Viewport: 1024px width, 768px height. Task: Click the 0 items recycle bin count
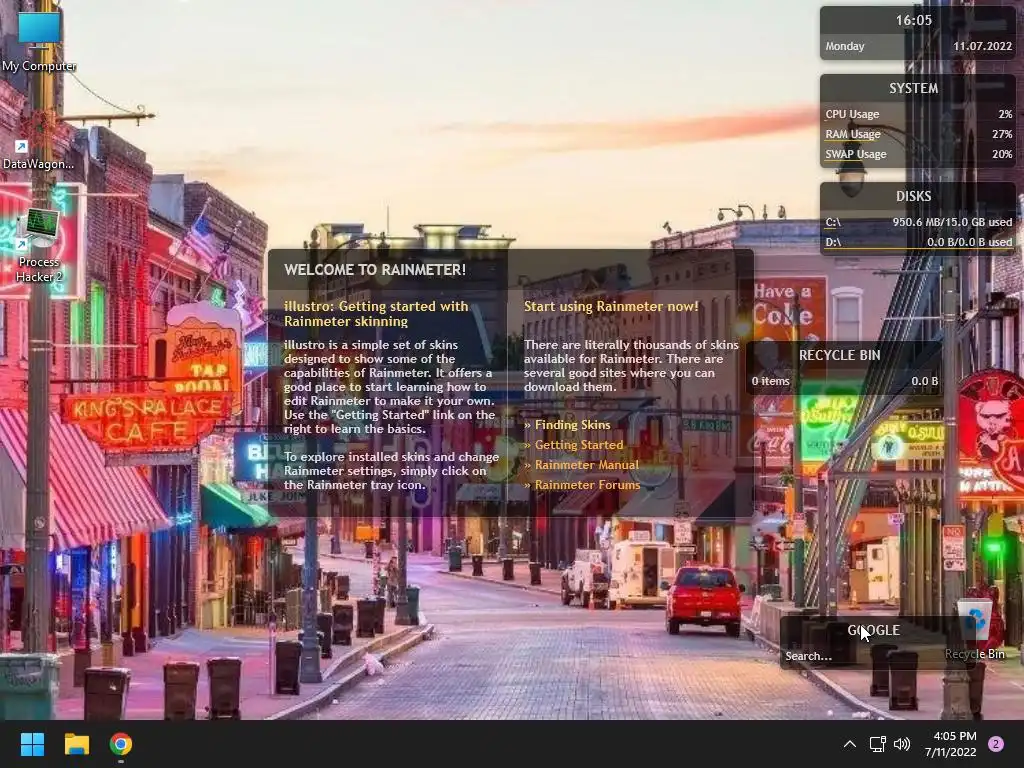pyautogui.click(x=771, y=381)
